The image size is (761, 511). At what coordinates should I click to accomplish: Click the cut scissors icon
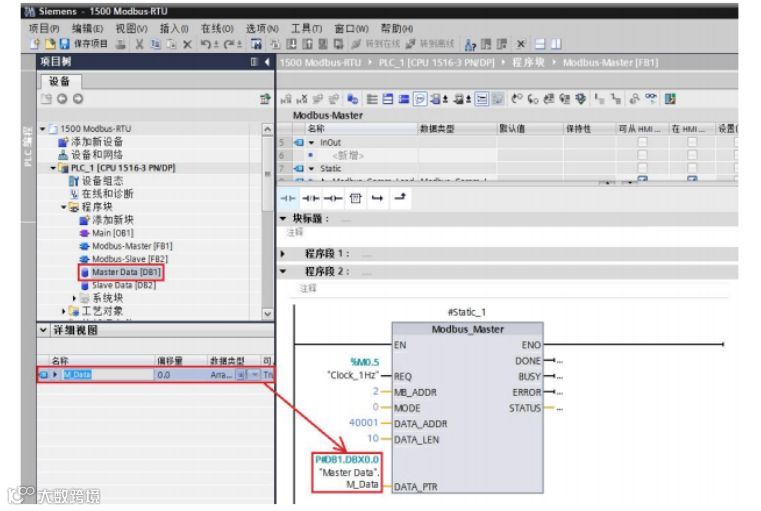(139, 45)
